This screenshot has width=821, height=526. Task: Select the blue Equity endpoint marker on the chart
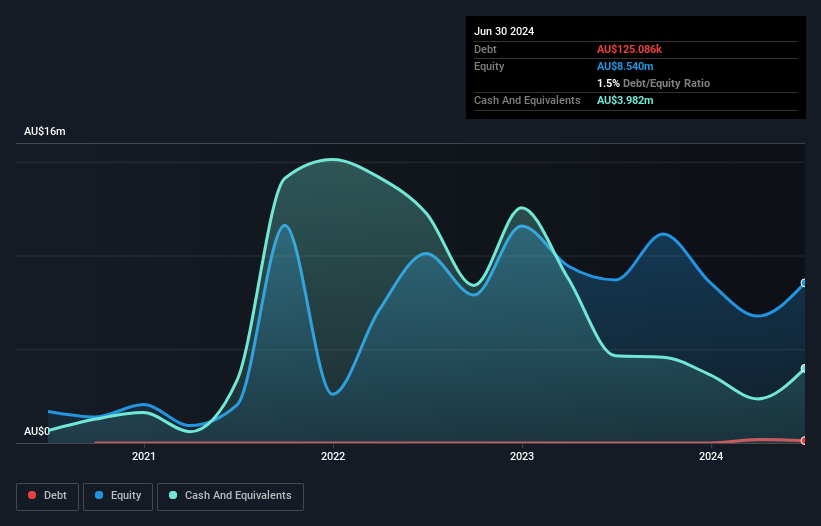pos(804,283)
